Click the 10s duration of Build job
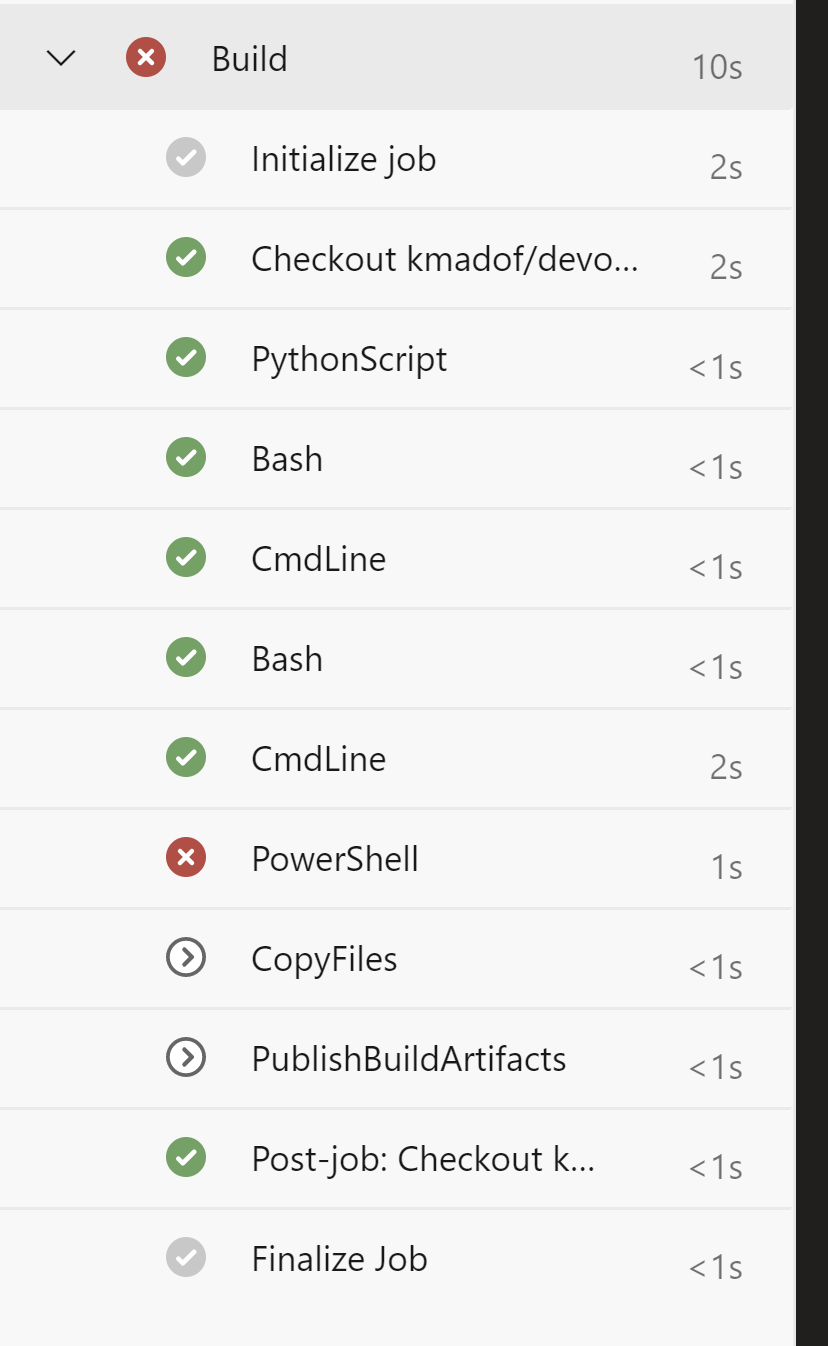 716,67
